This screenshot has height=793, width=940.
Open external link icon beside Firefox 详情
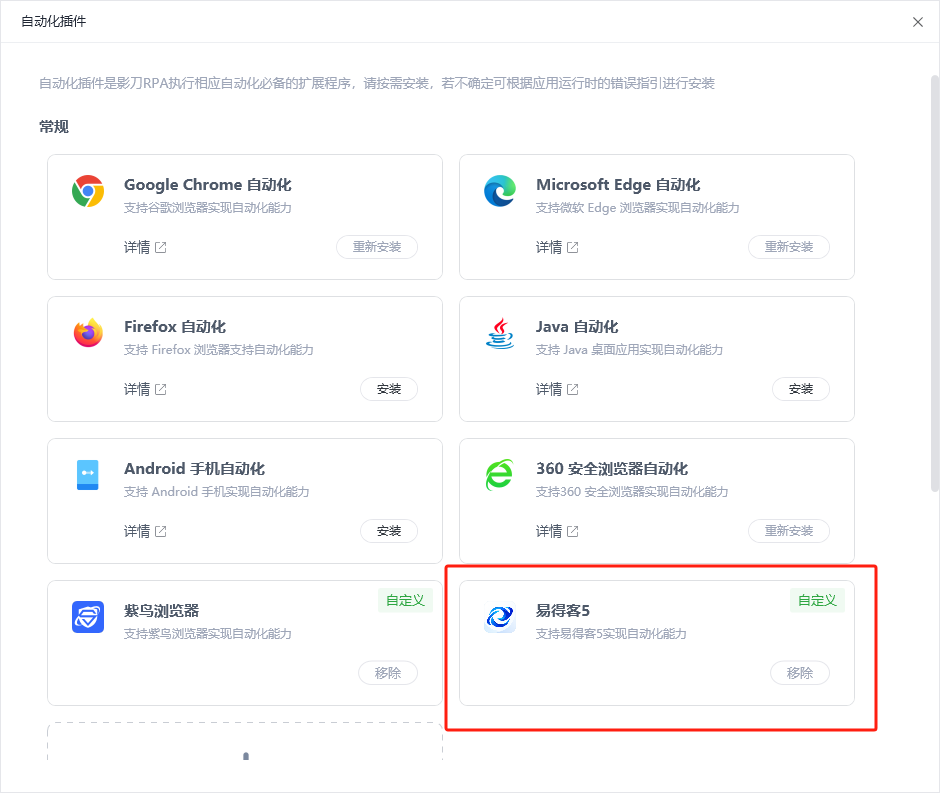161,390
